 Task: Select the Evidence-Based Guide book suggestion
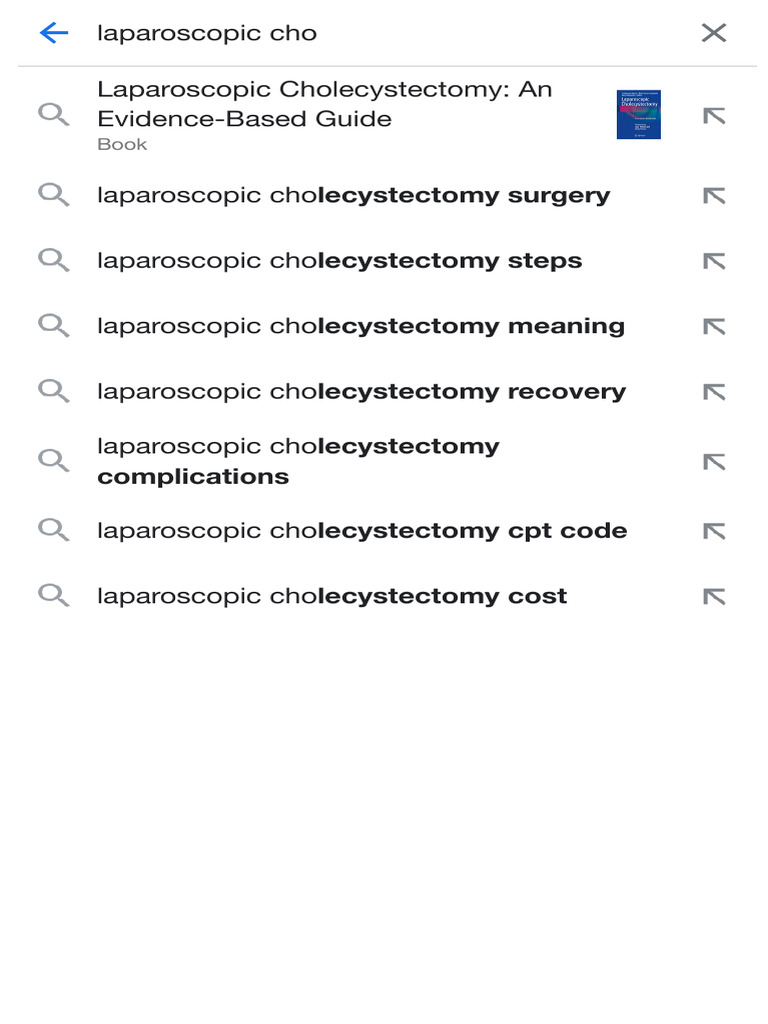click(324, 115)
